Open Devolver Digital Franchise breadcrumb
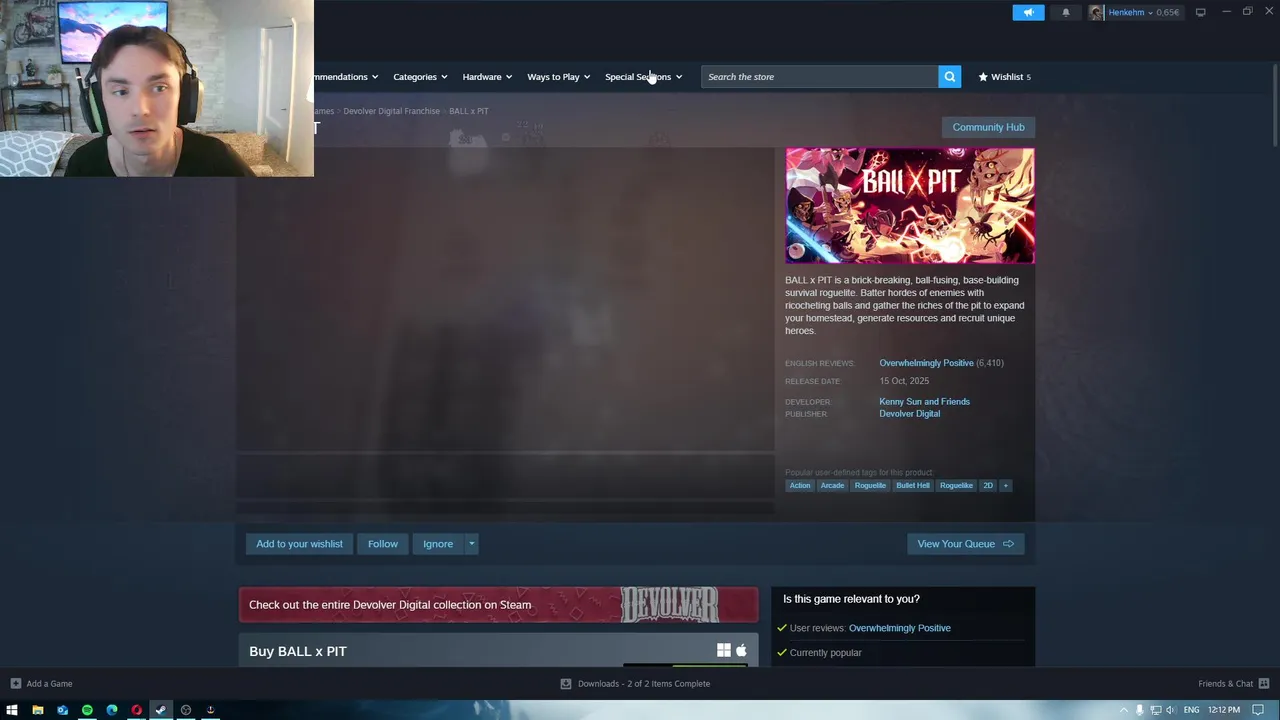 click(x=391, y=111)
